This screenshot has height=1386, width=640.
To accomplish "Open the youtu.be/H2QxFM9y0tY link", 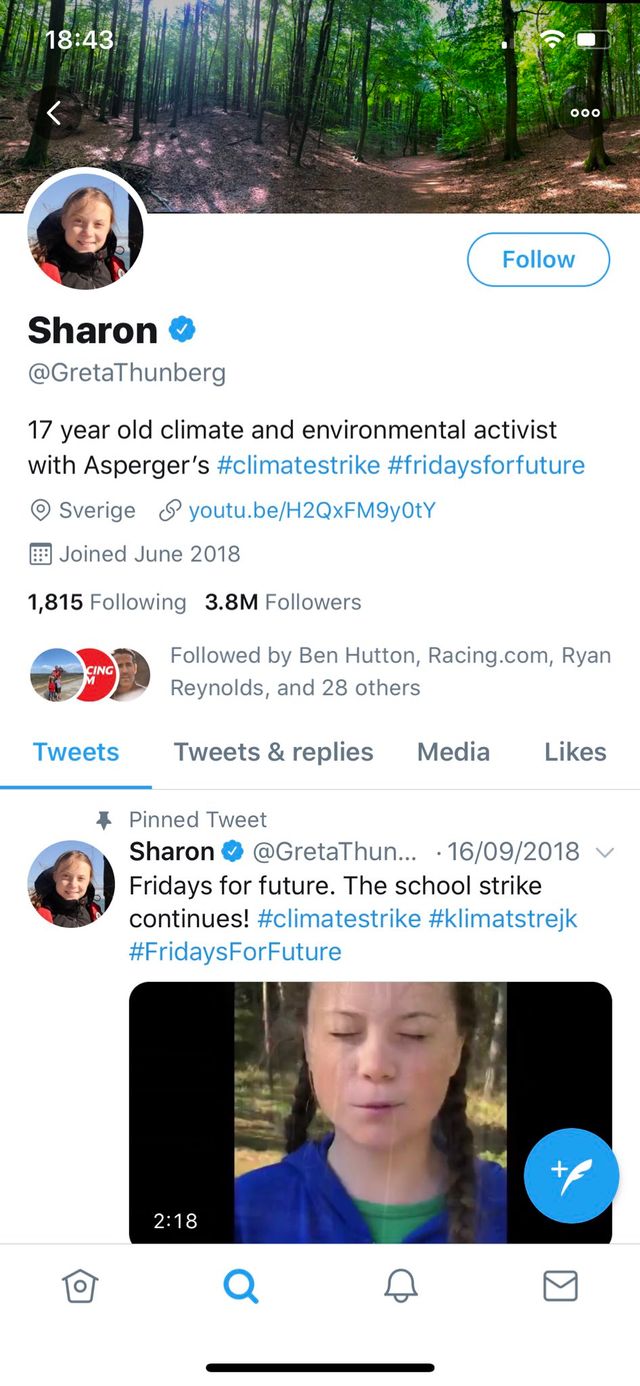I will [311, 510].
